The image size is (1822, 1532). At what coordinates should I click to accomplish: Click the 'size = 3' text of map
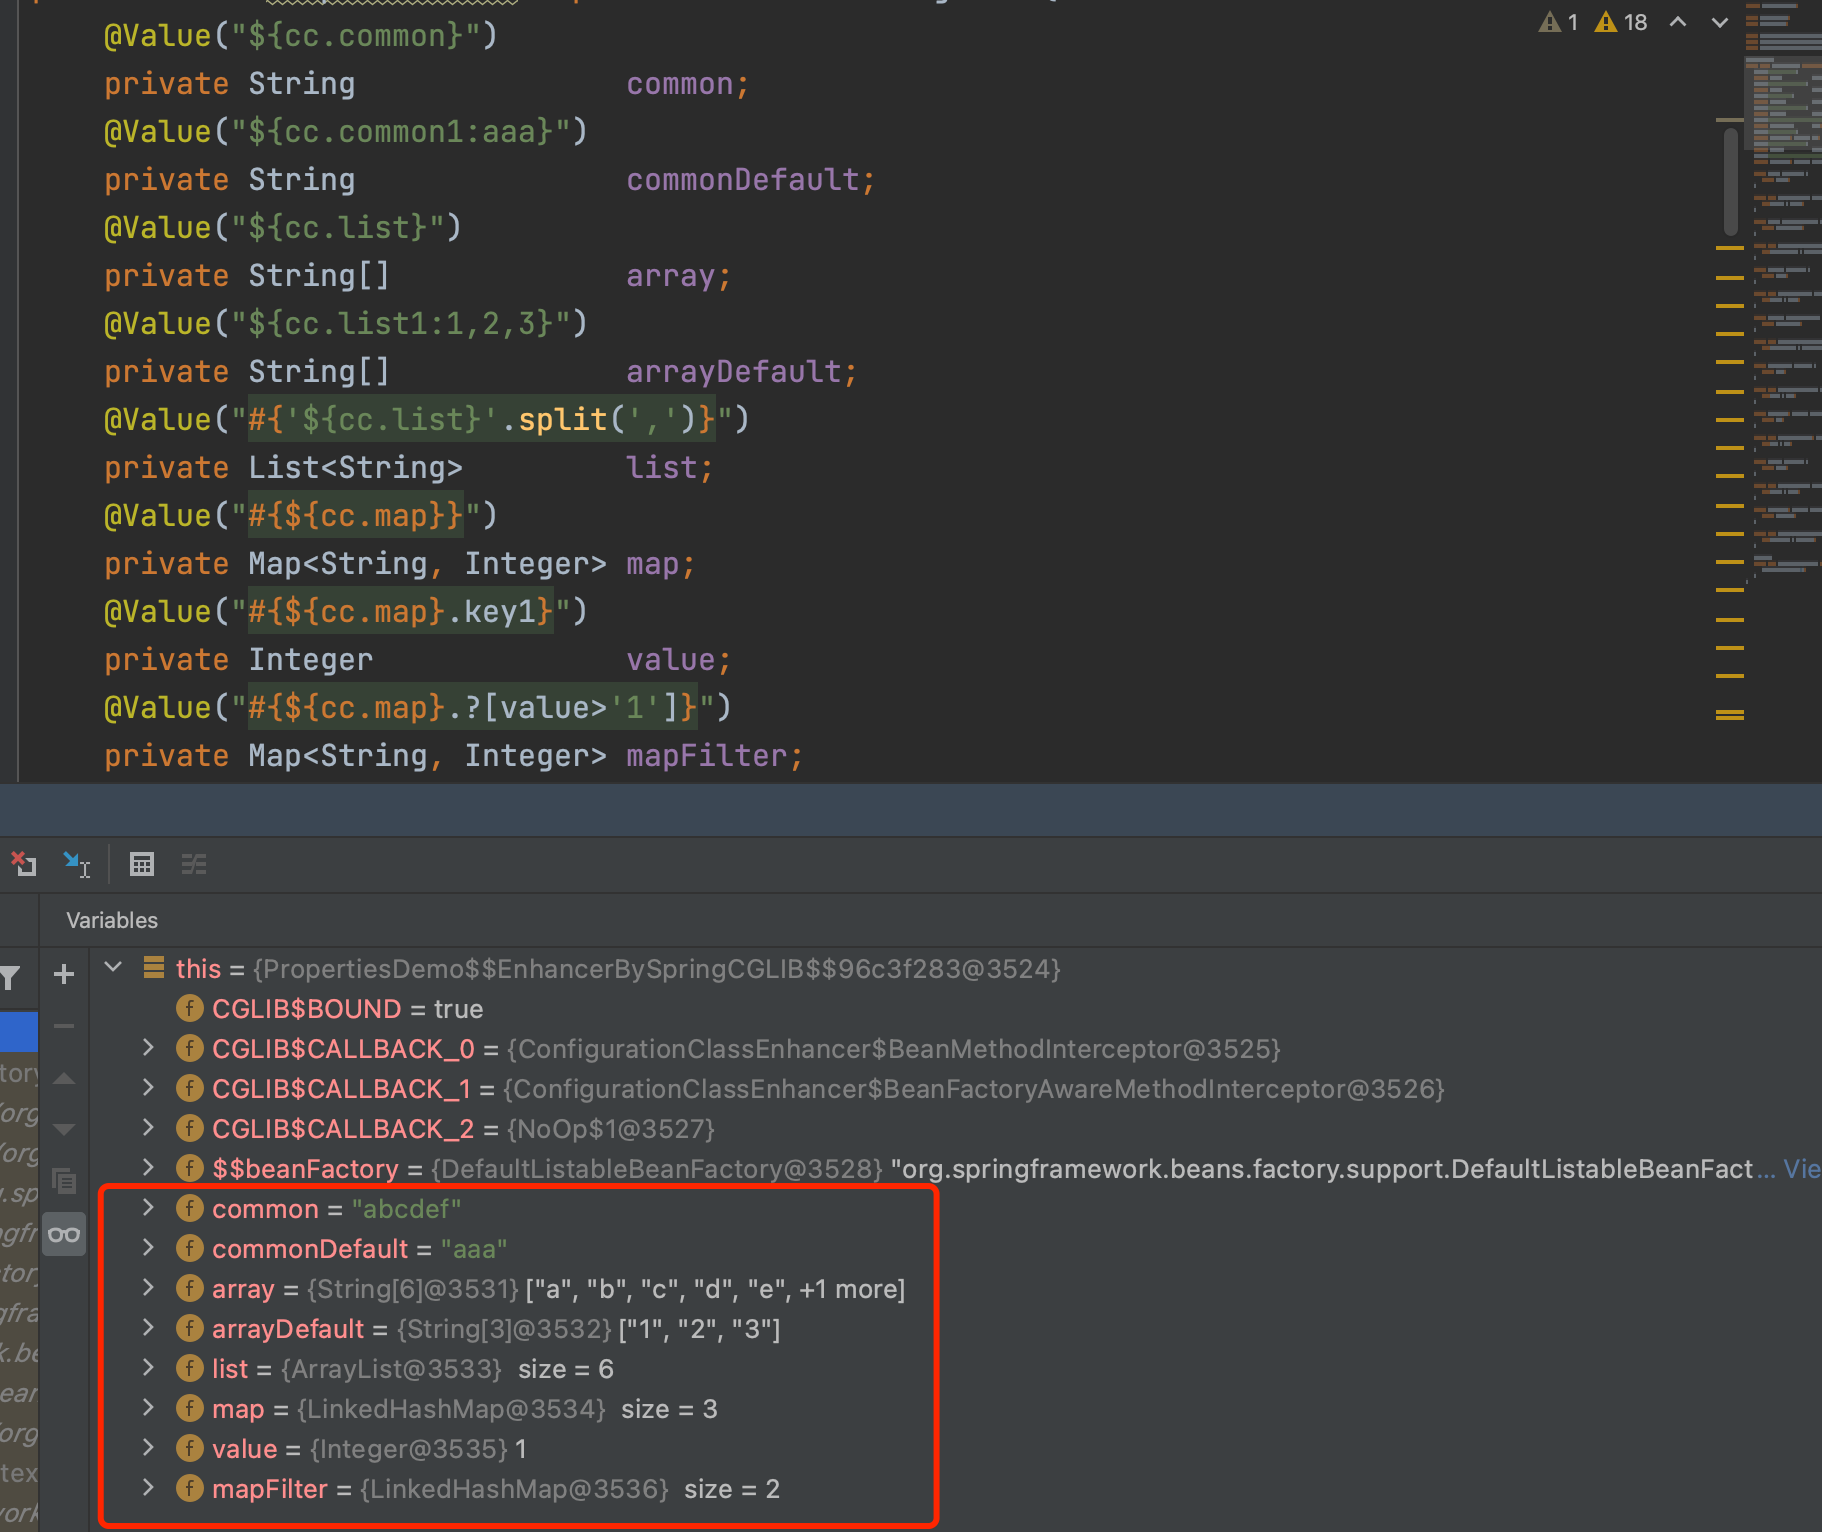[669, 1409]
